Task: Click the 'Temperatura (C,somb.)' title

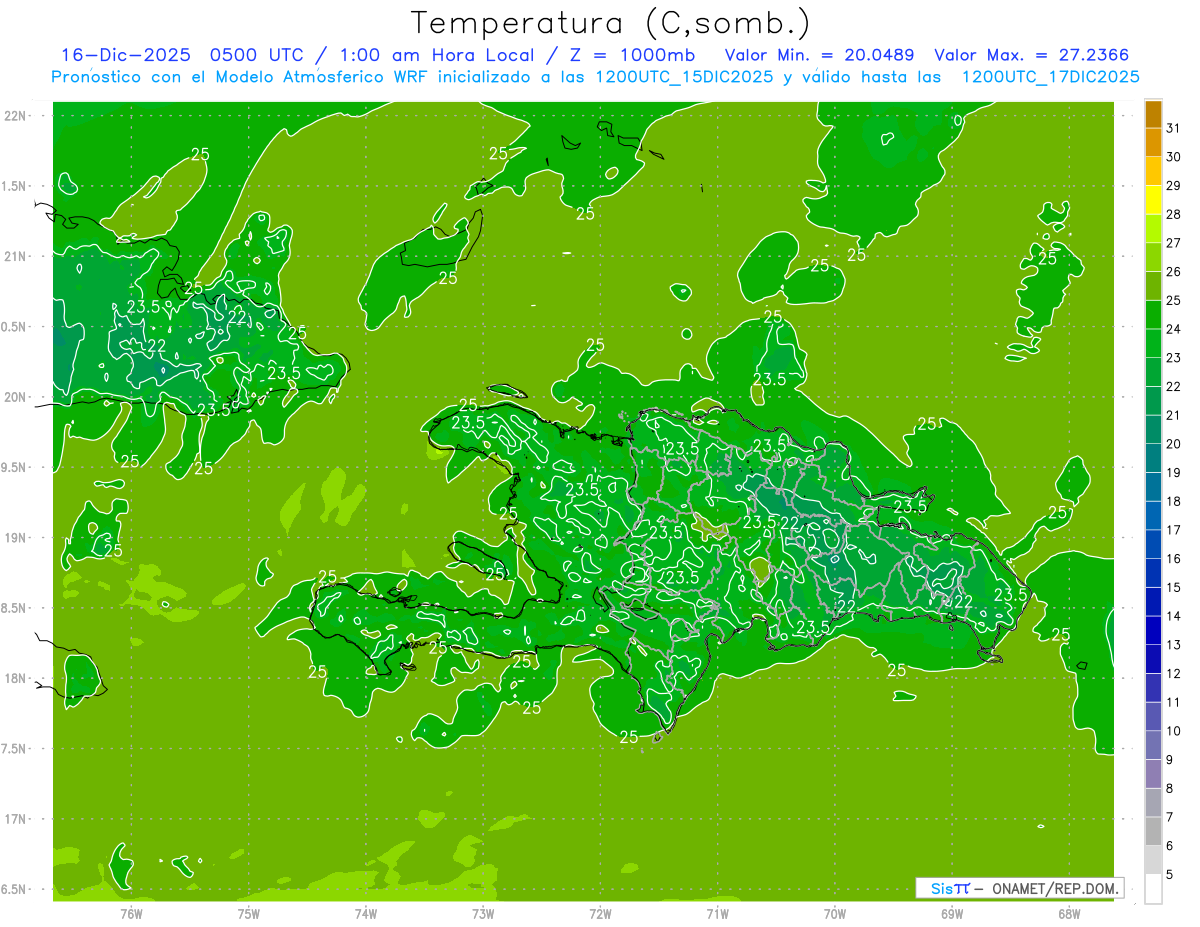Action: tap(610, 23)
